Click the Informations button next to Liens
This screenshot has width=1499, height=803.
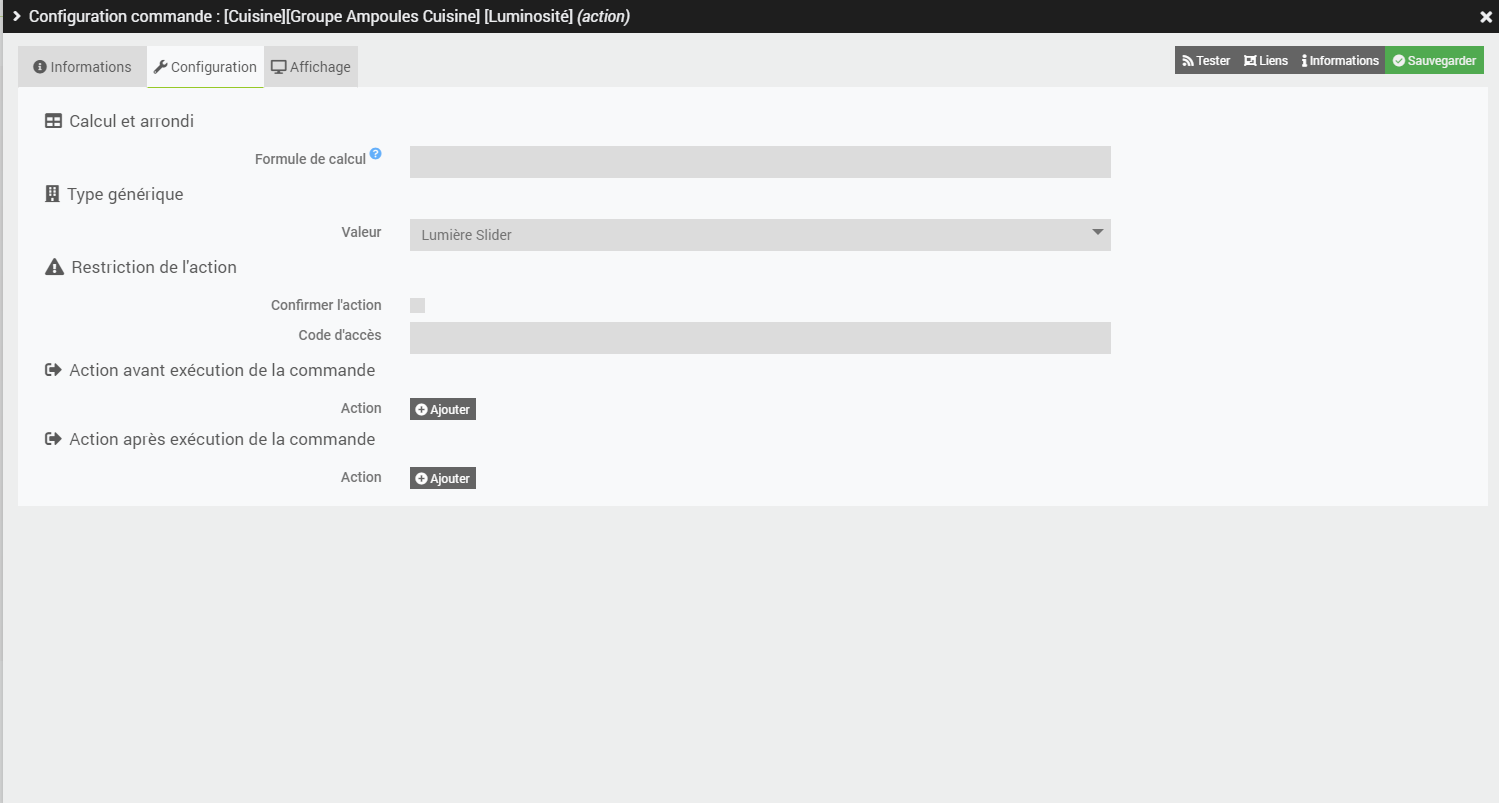click(1340, 61)
